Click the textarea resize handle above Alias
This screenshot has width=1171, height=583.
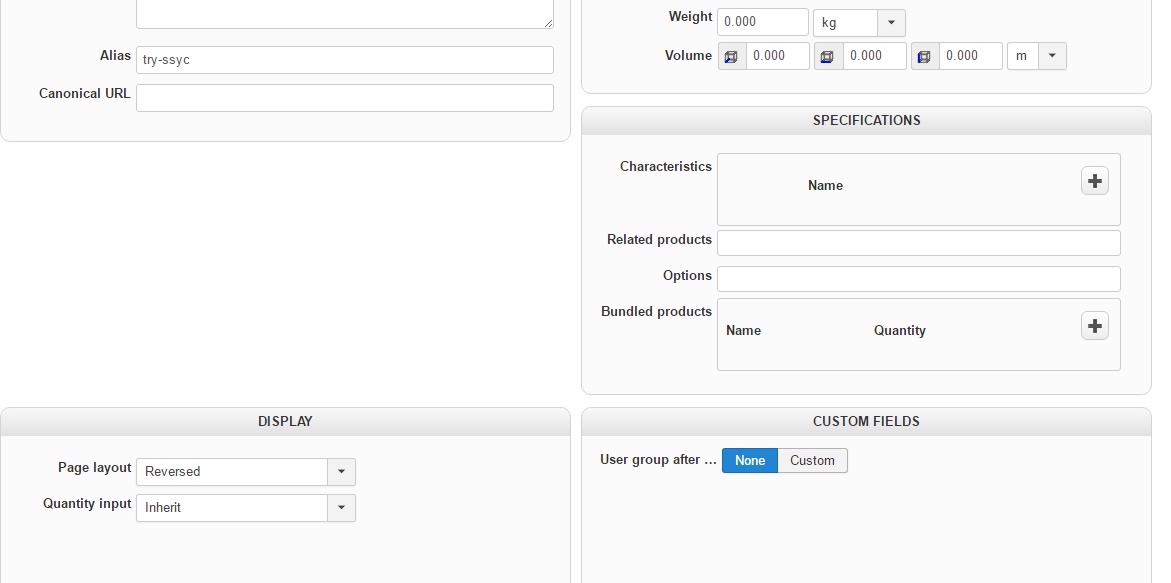[x=548, y=22]
